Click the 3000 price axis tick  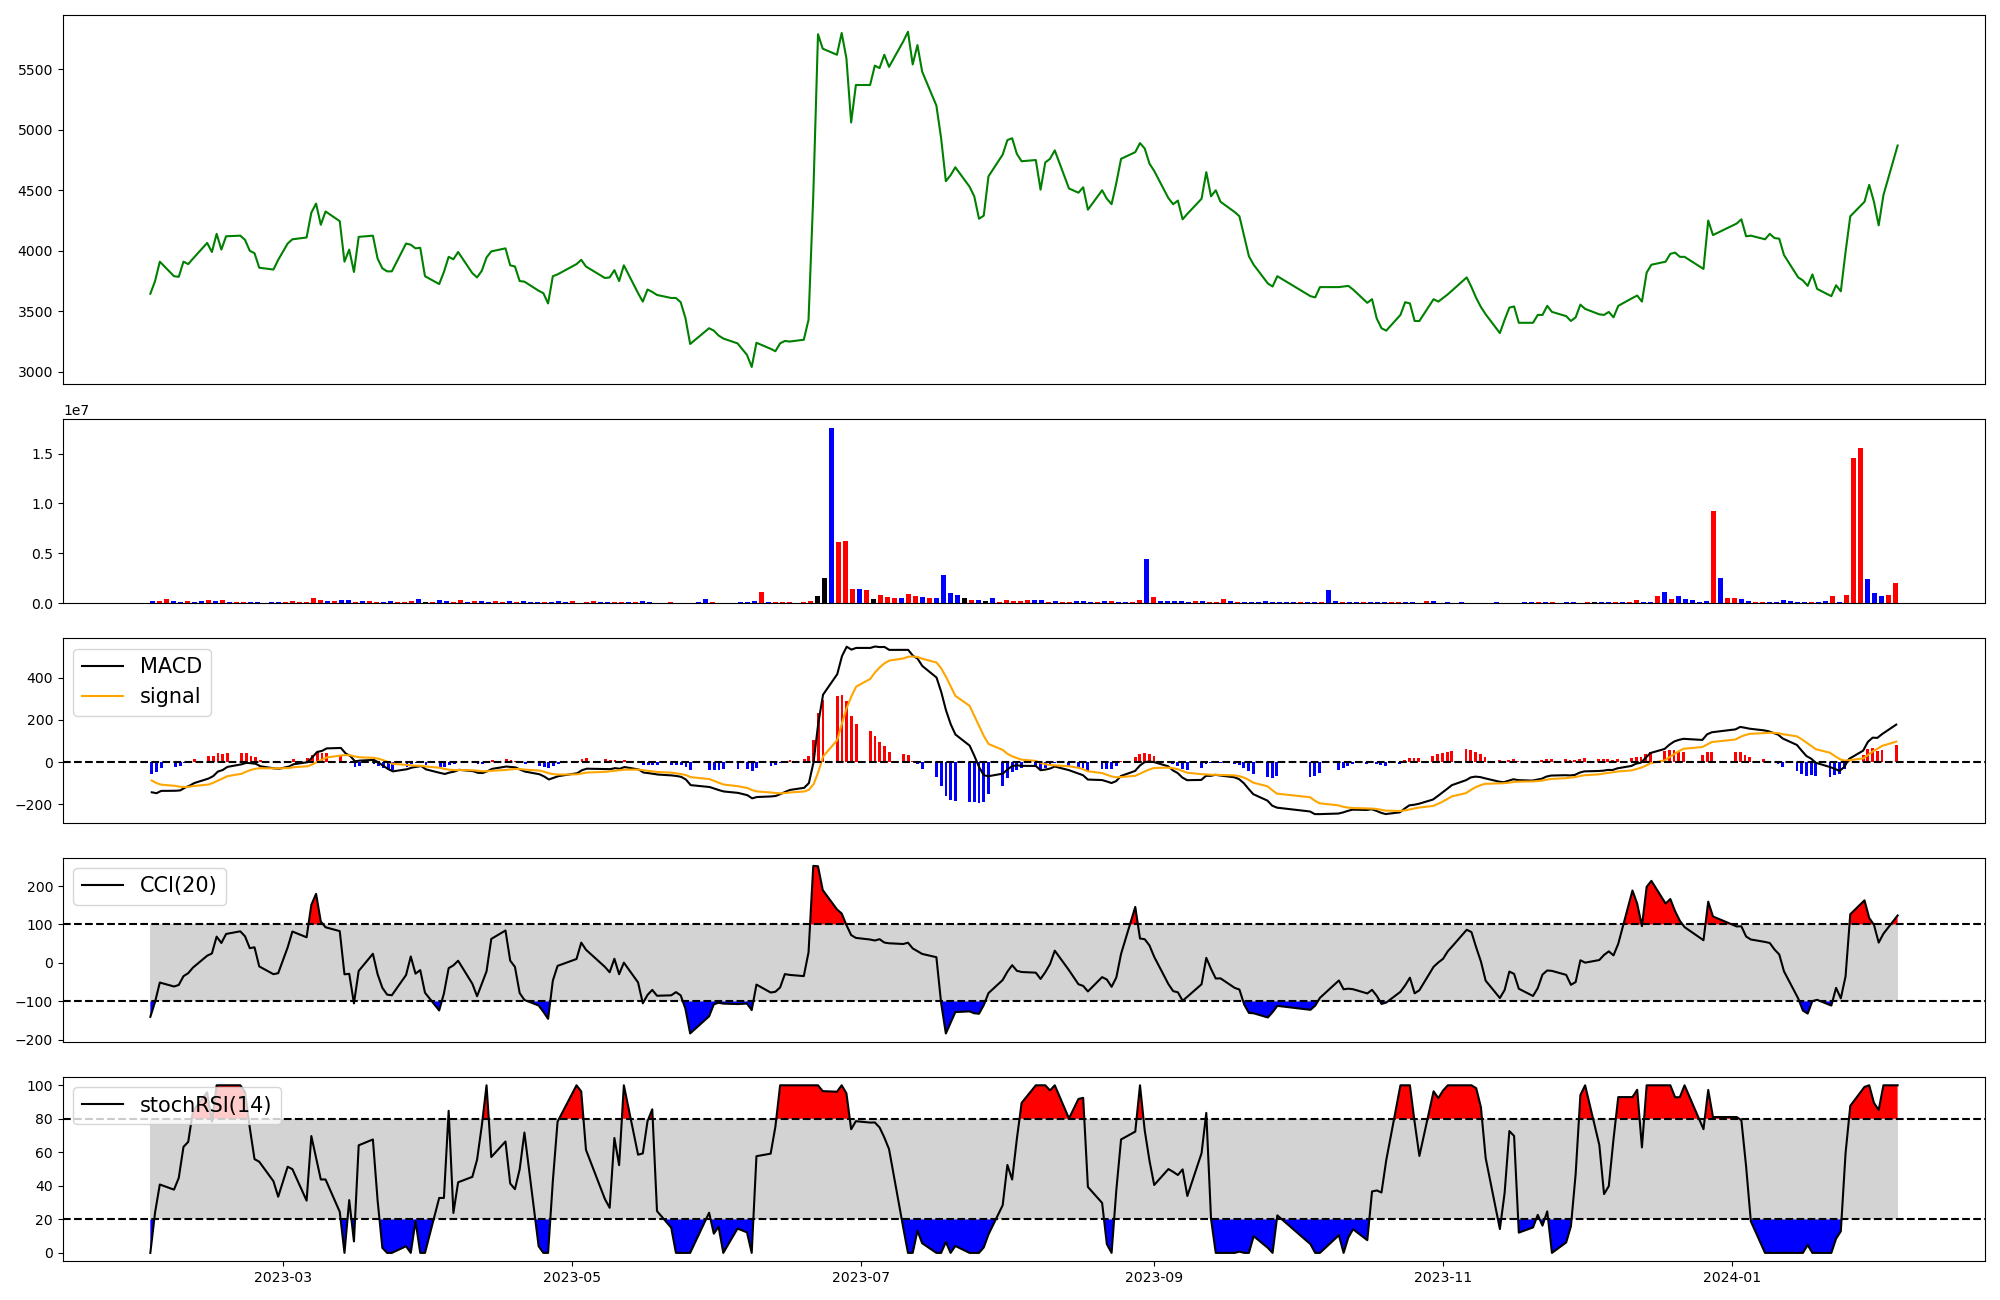(x=36, y=372)
